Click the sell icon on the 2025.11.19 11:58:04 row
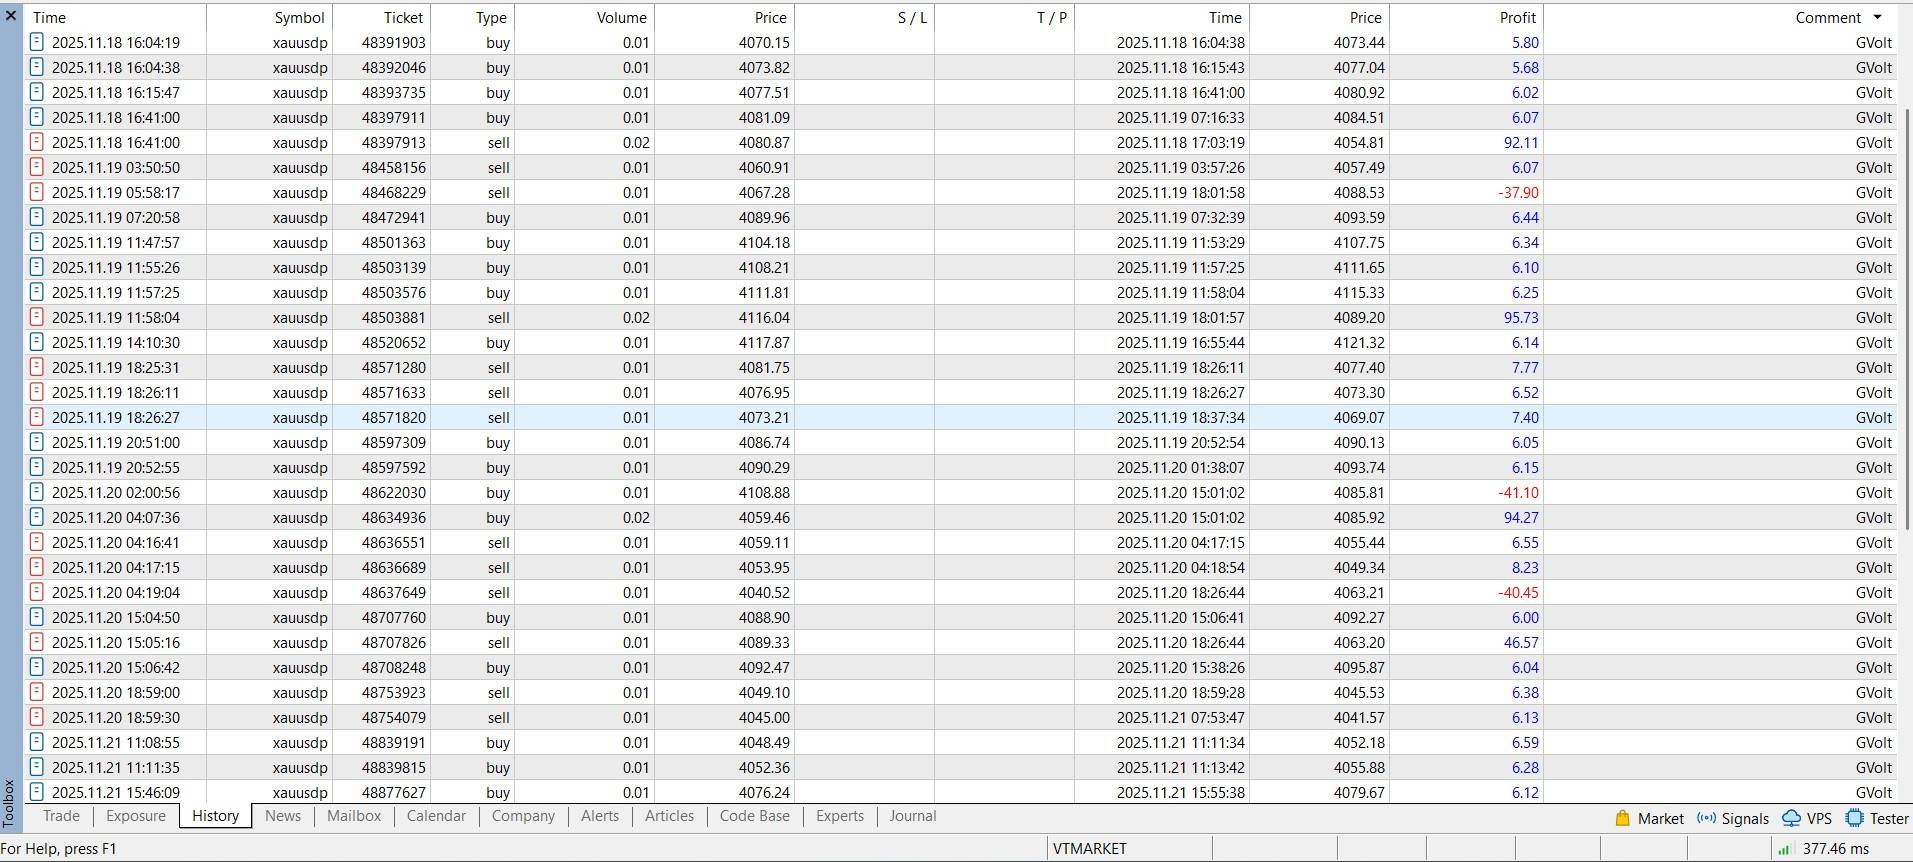 pos(37,317)
